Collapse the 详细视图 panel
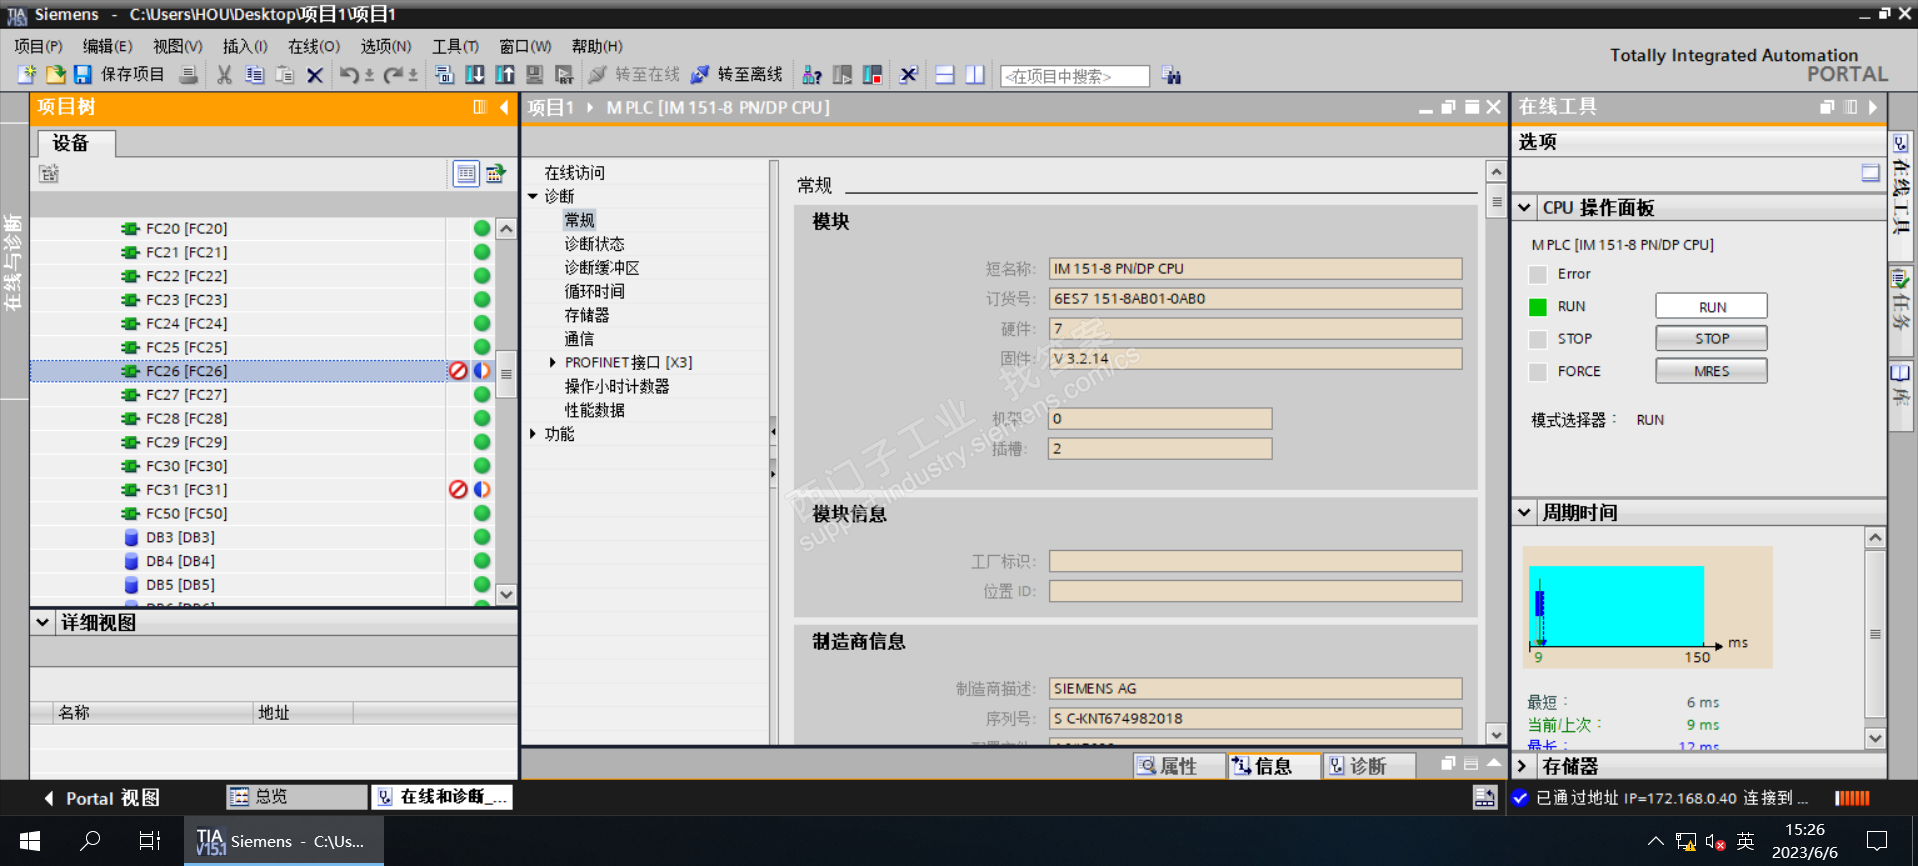The height and width of the screenshot is (866, 1918). (x=43, y=622)
